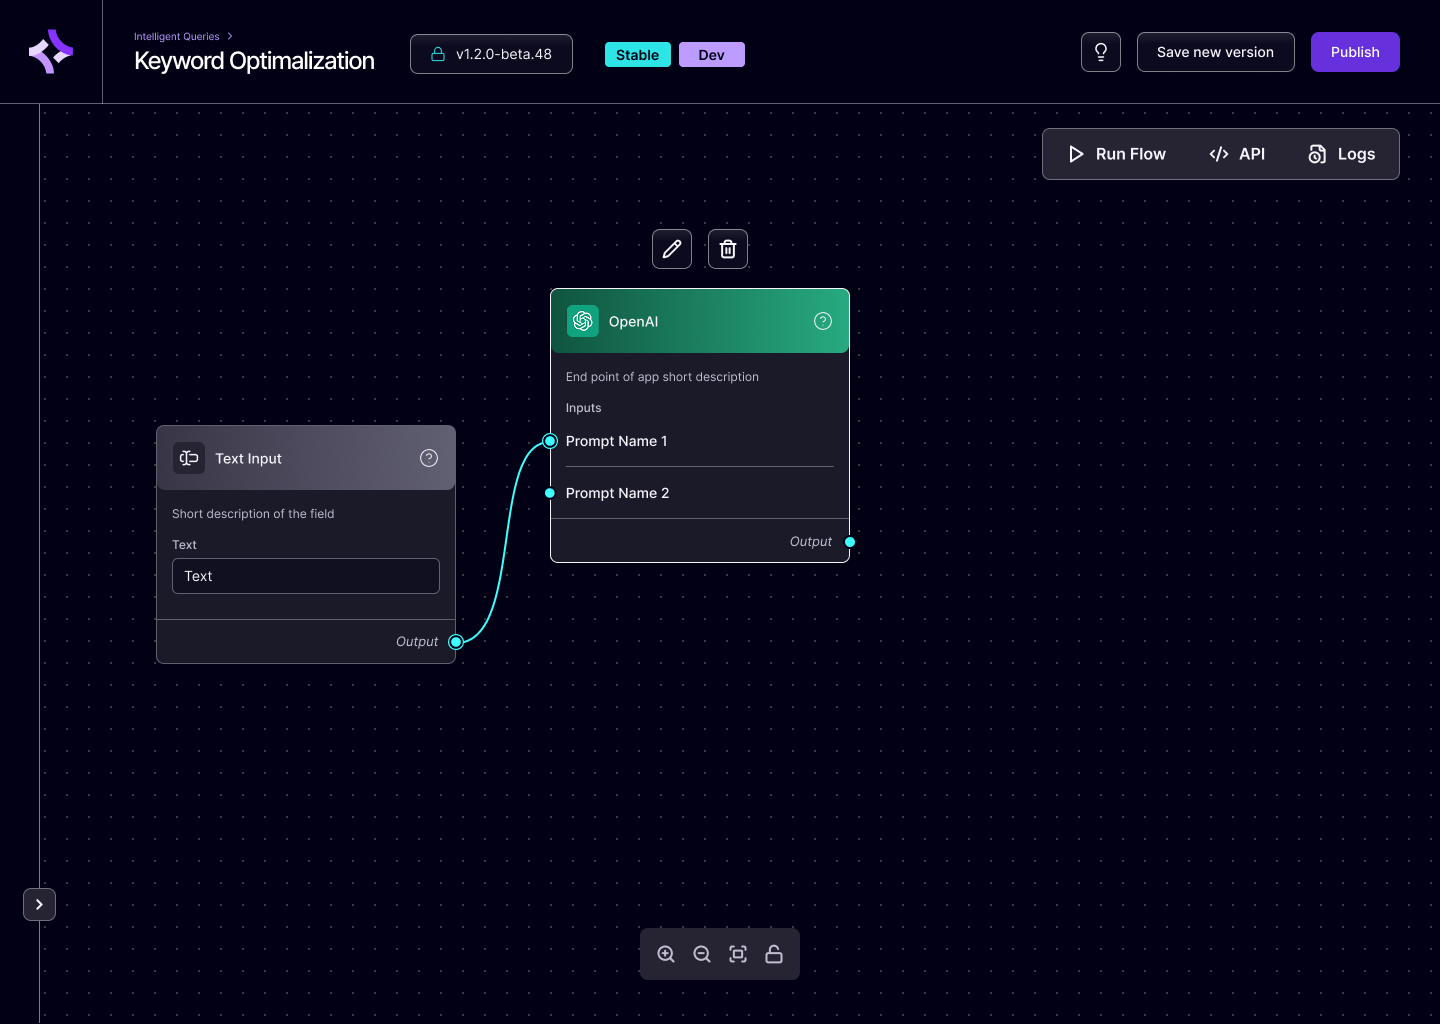This screenshot has width=1440, height=1024.
Task: Click the app logo in the top left corner
Action: point(50,50)
